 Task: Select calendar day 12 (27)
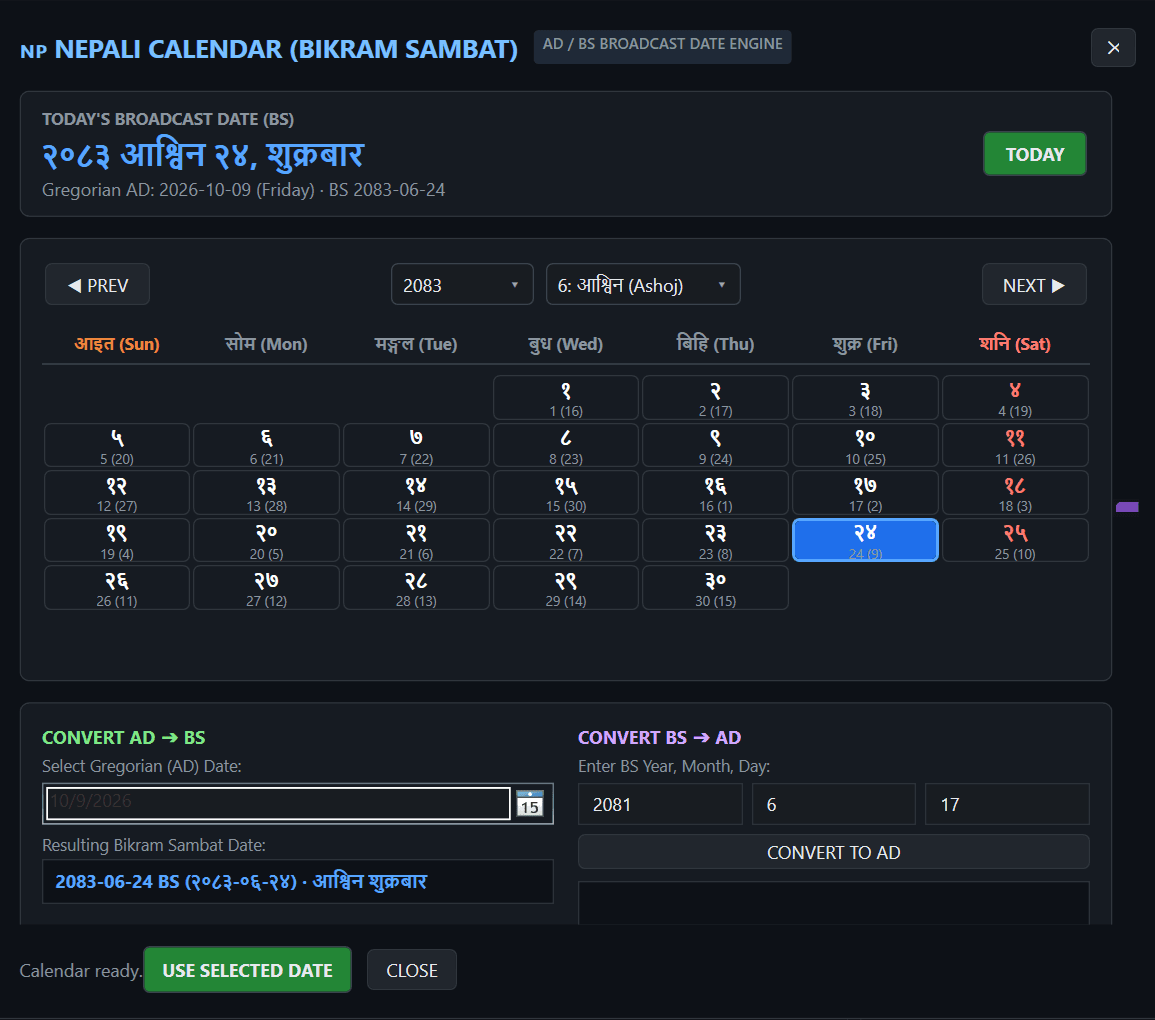[117, 493]
